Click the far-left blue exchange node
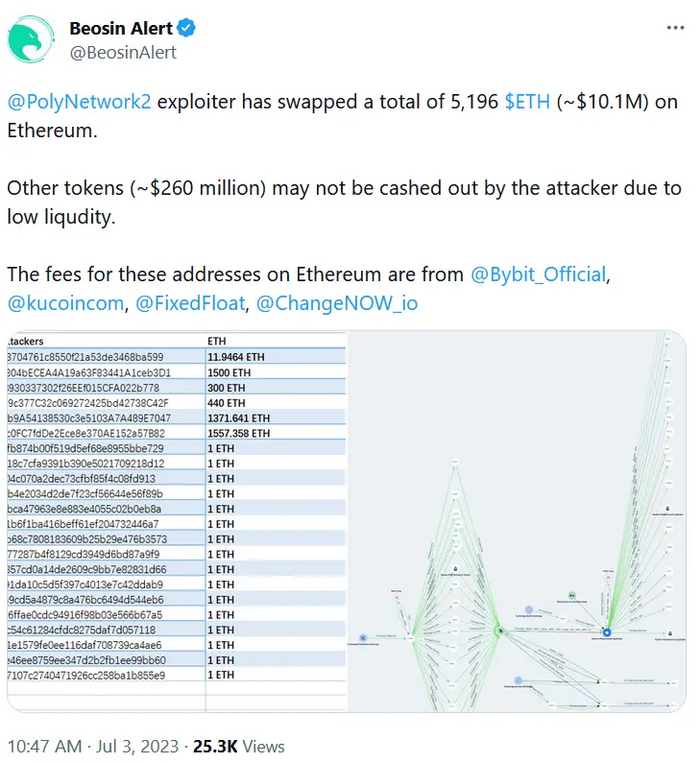700x763 pixels. (361, 637)
